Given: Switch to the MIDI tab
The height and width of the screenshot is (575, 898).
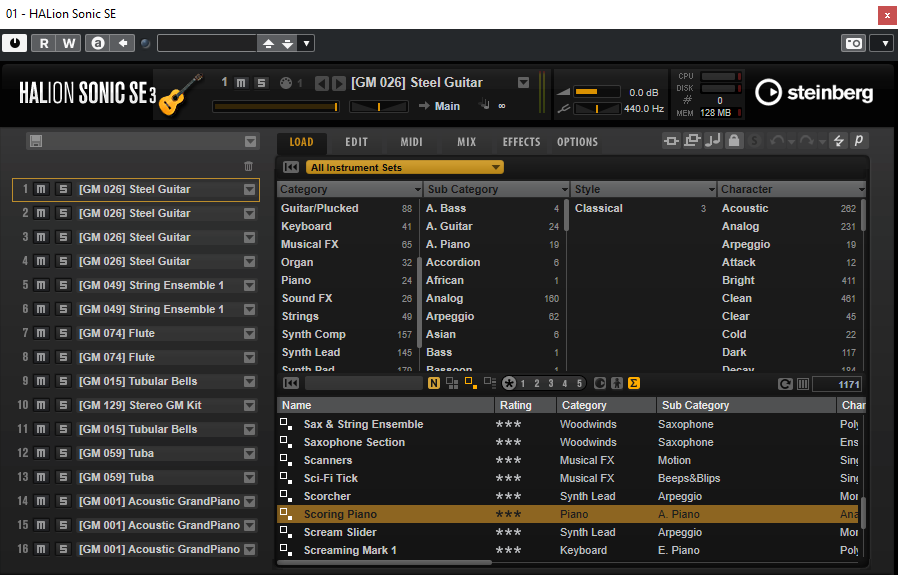Looking at the screenshot, I should [411, 142].
